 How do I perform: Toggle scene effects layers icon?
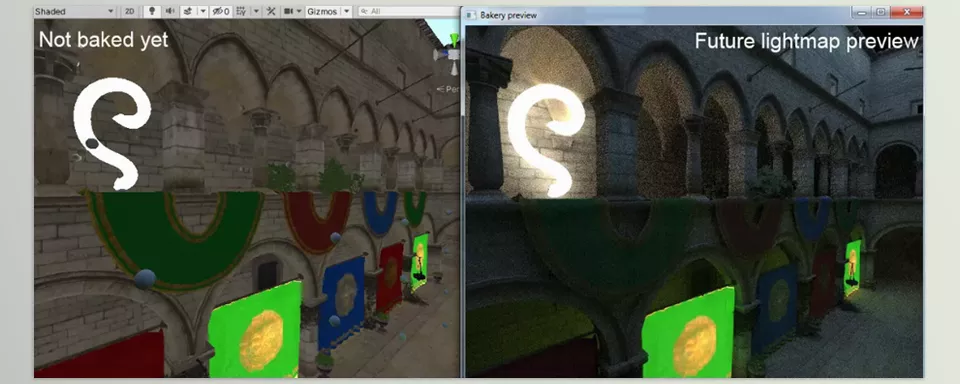[189, 12]
